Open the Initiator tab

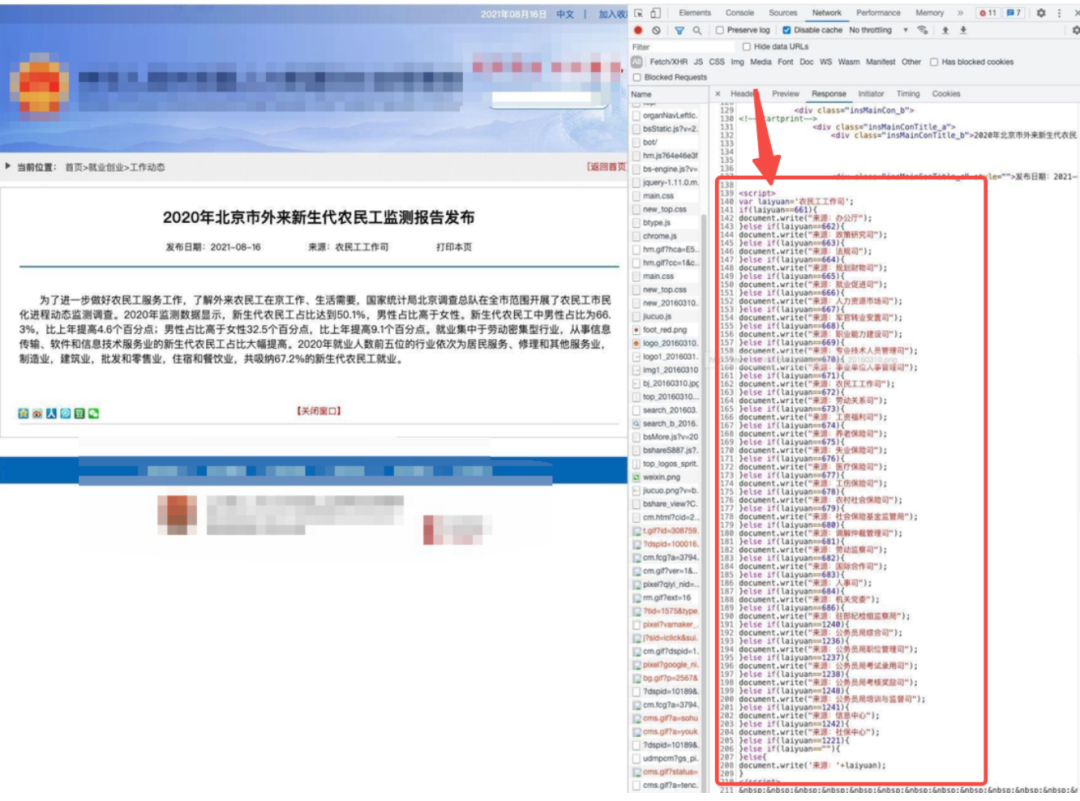click(871, 94)
